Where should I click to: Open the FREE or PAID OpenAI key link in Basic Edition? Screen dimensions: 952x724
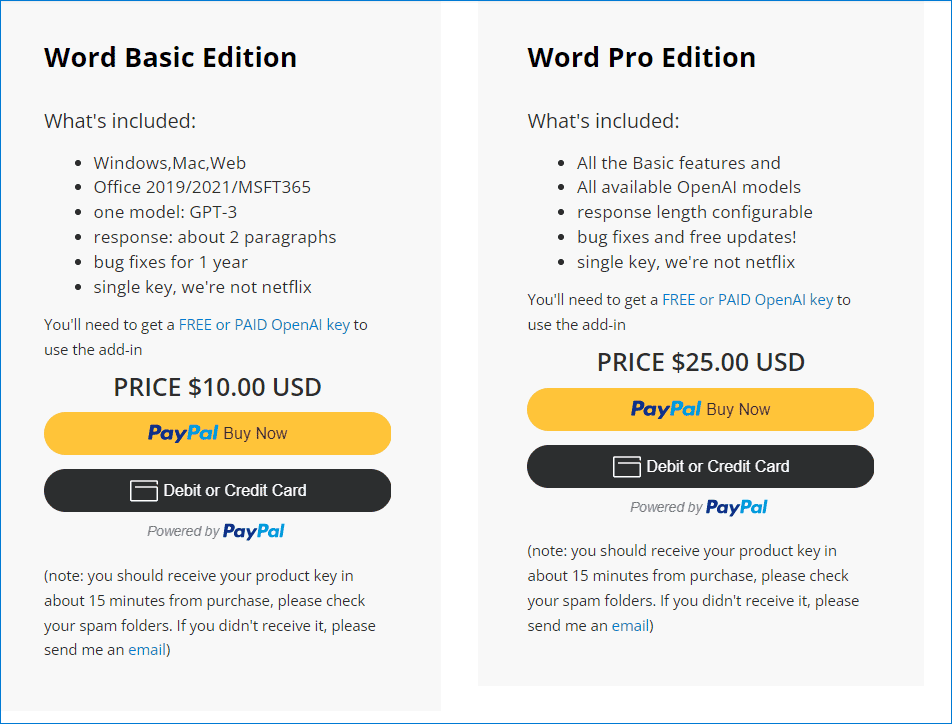pos(264,325)
